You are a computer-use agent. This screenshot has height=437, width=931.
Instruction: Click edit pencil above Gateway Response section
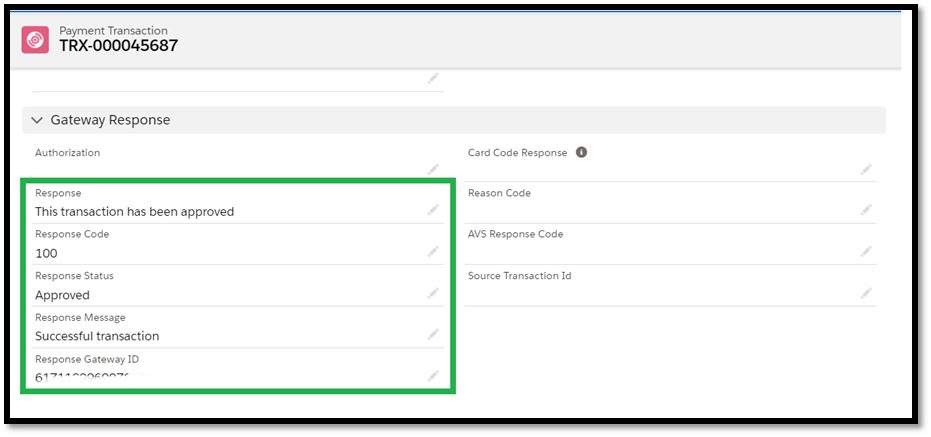(433, 78)
